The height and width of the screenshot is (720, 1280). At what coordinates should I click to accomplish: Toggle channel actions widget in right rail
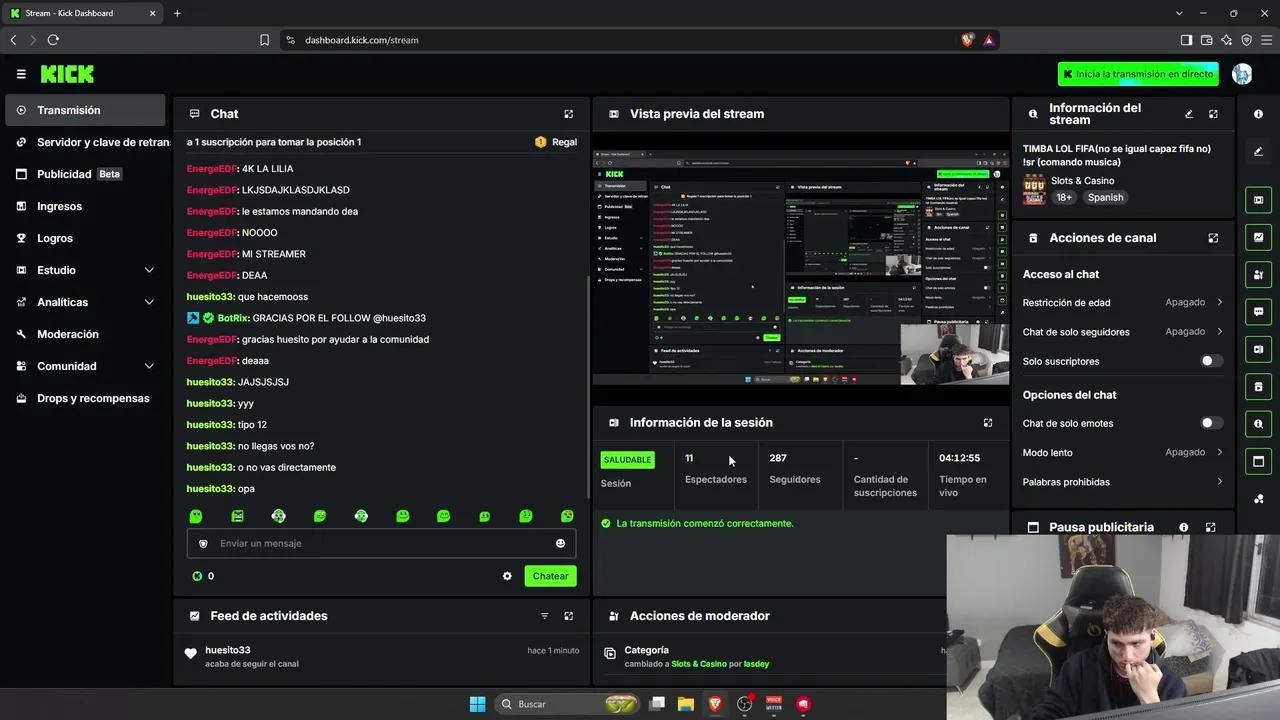[x=1258, y=386]
